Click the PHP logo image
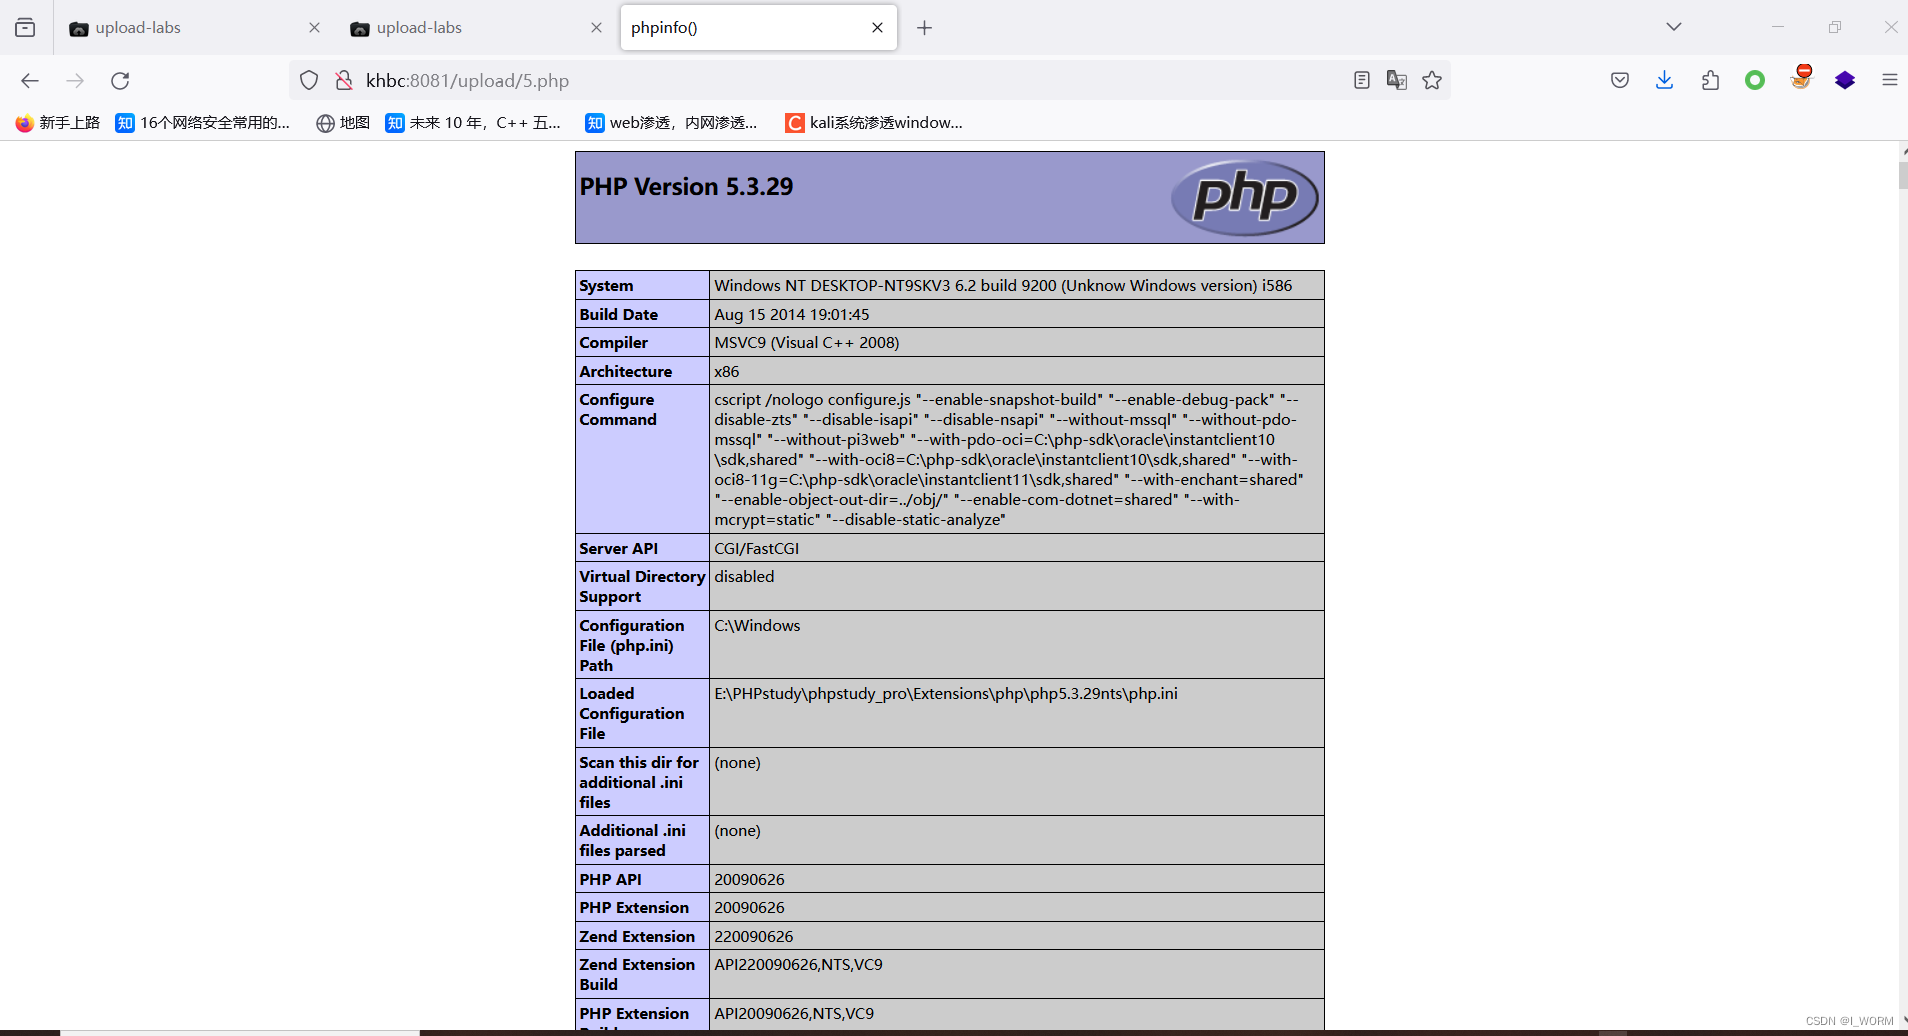Screen dimensions: 1908x1036 pos(1245,197)
